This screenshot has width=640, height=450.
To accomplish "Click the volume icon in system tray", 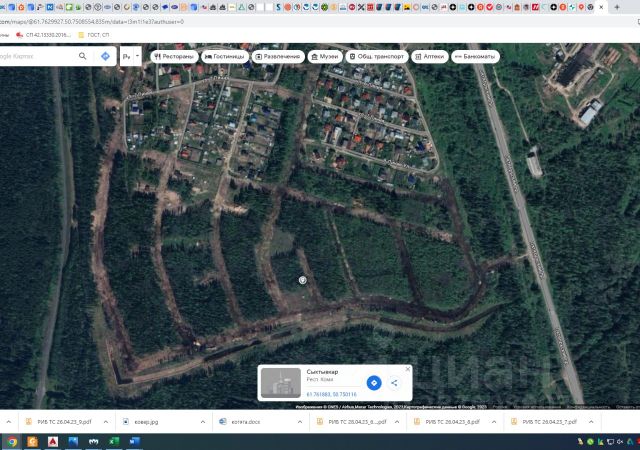I will click(x=620, y=441).
